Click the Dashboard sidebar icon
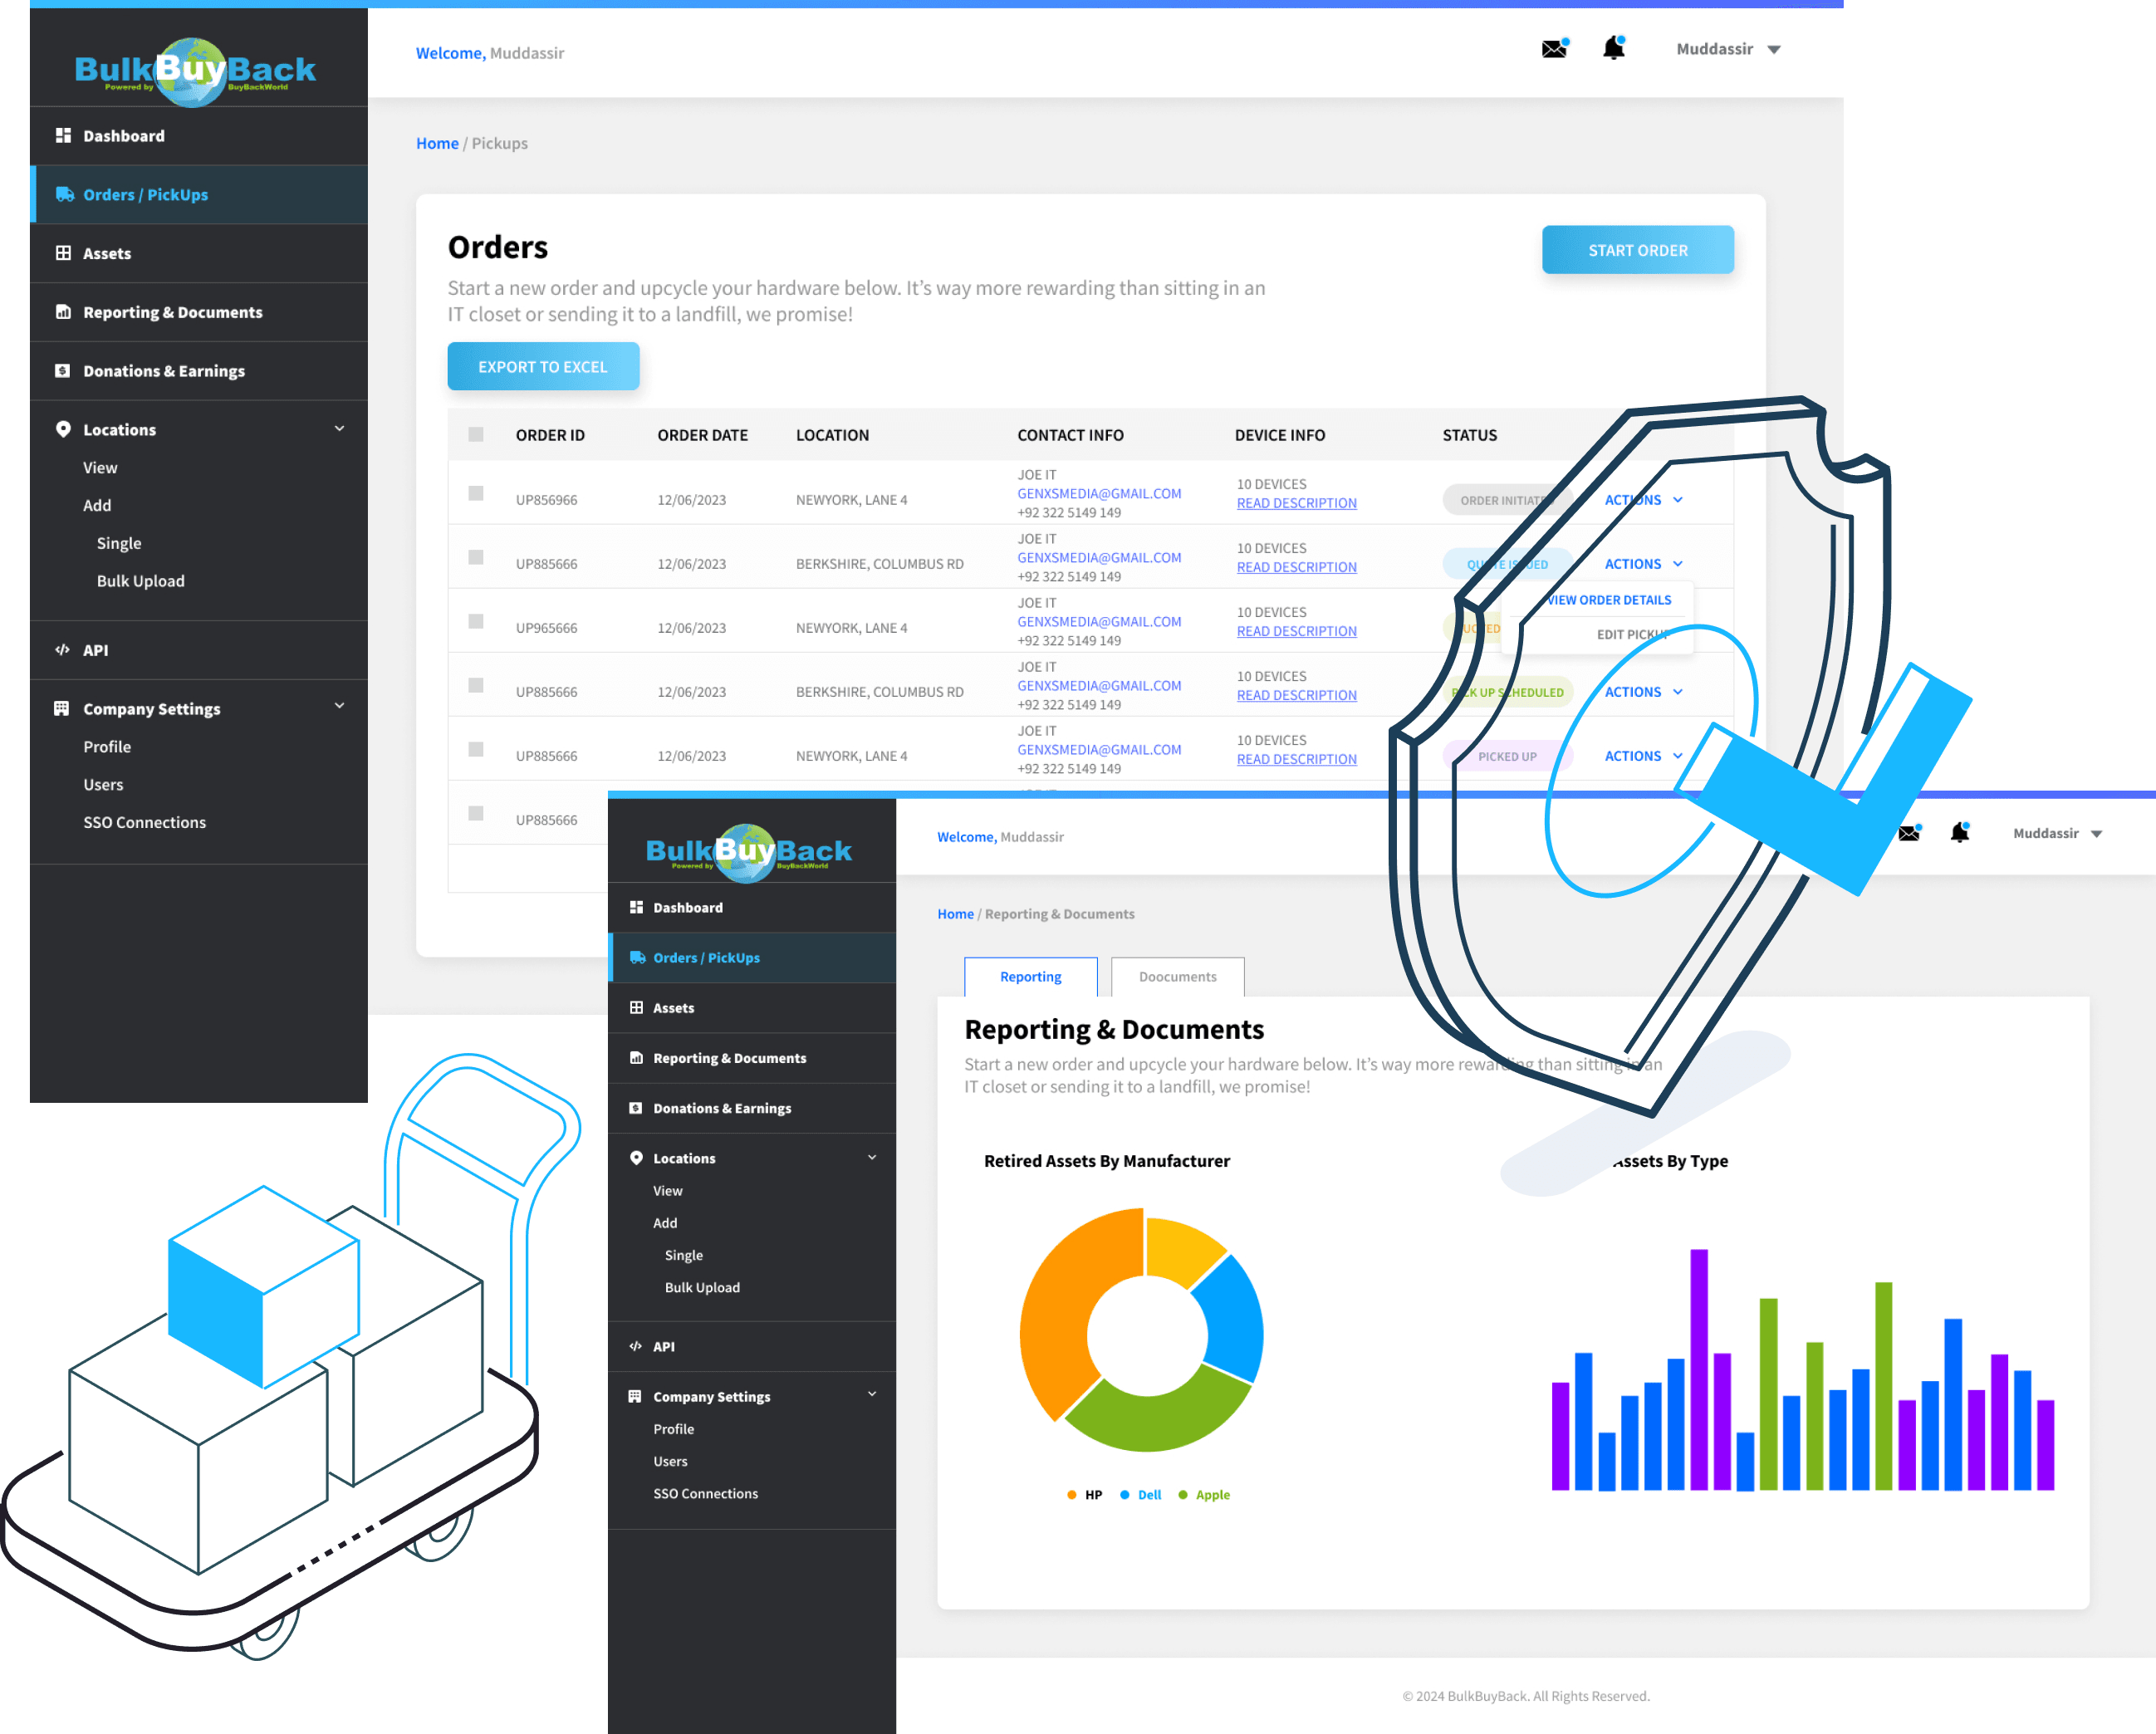 62,136
